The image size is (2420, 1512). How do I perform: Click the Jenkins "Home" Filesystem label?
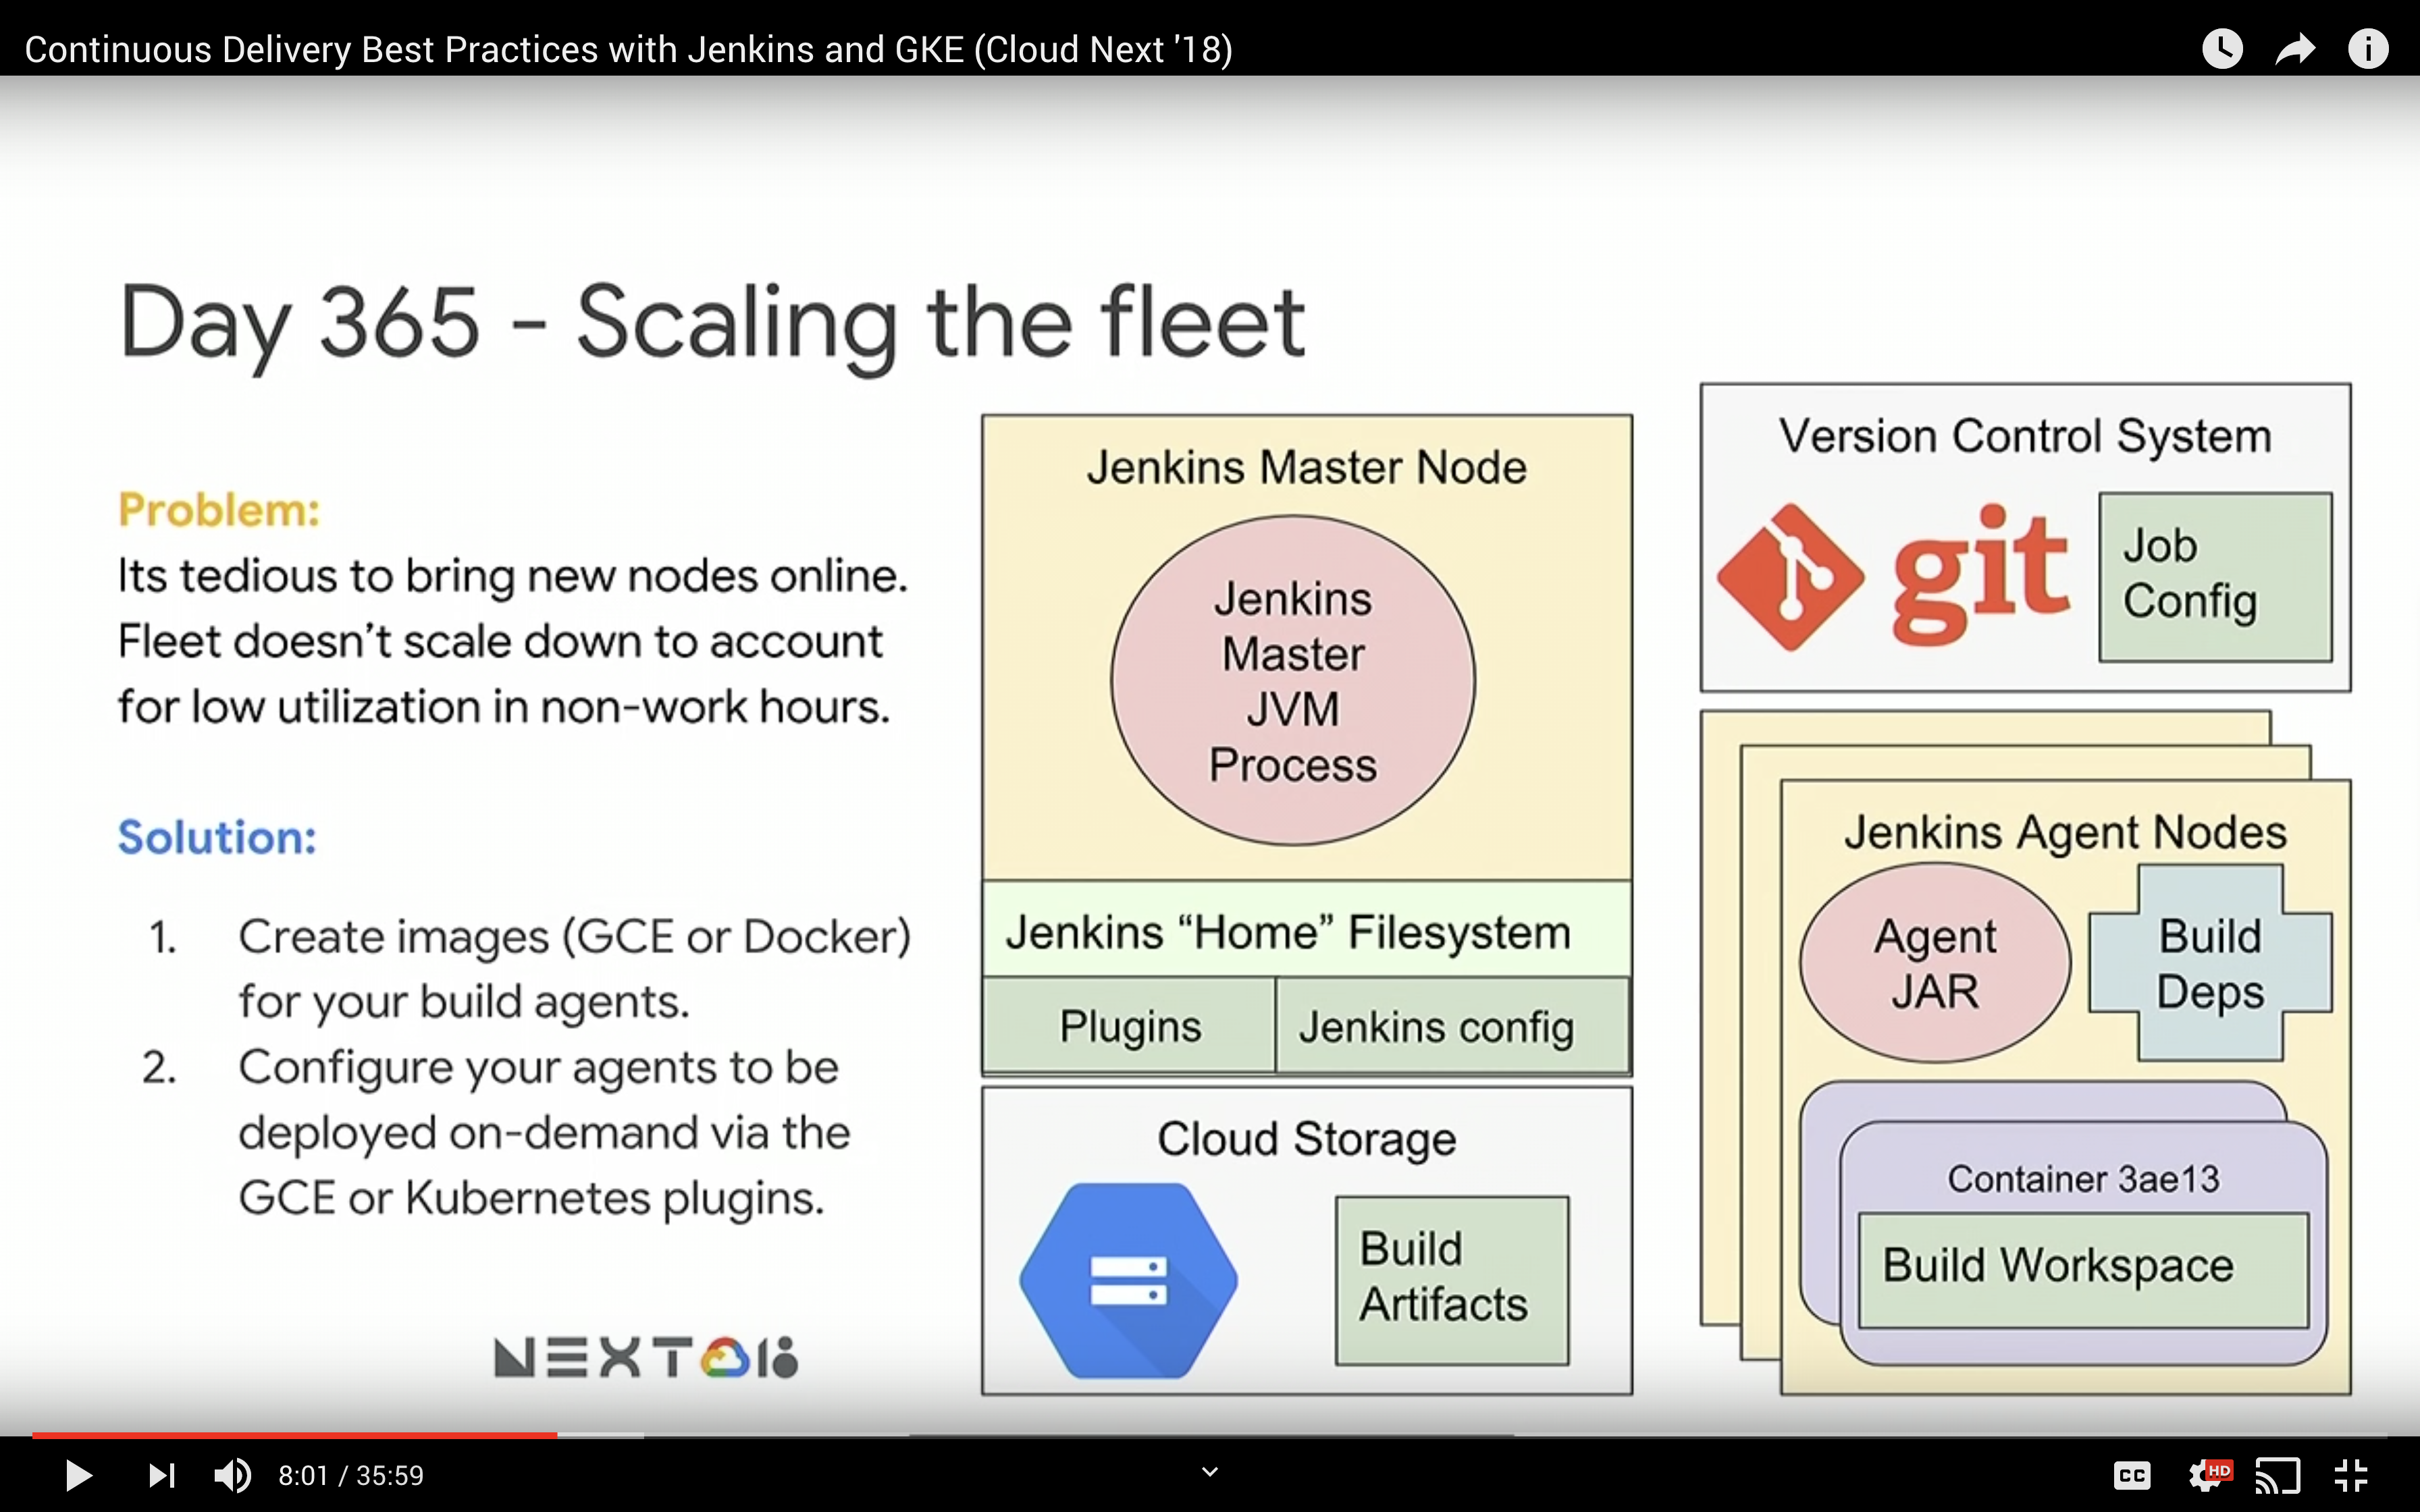[x=1288, y=932]
